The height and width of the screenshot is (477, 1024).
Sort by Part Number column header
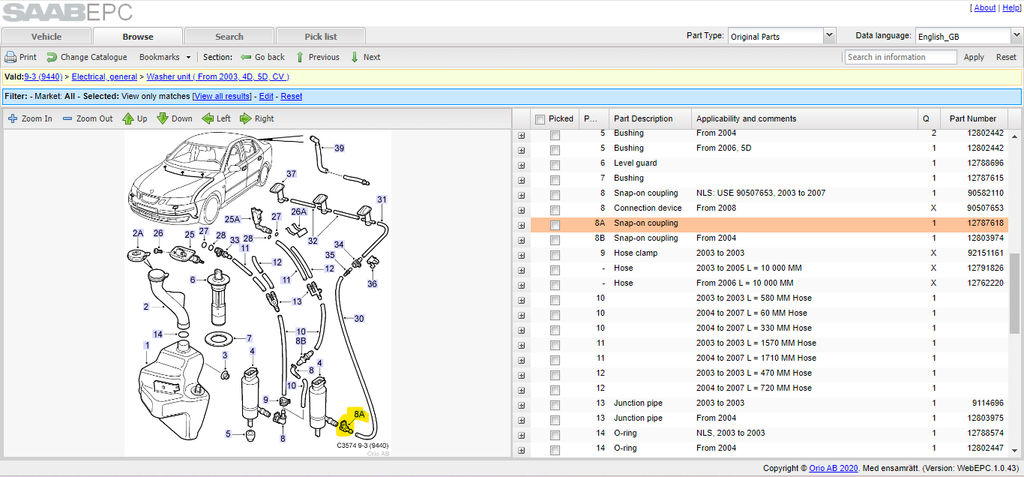click(973, 119)
